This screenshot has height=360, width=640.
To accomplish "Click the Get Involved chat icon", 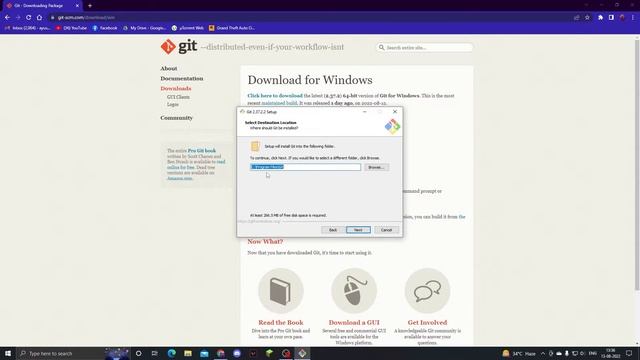I will click(427, 291).
